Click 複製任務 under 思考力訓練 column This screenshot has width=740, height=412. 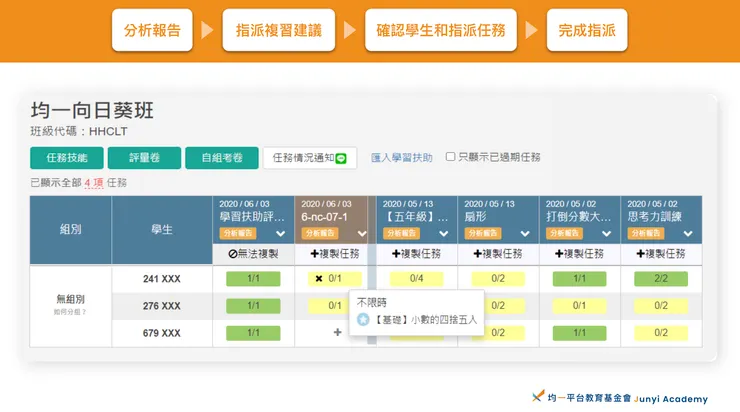click(x=661, y=254)
